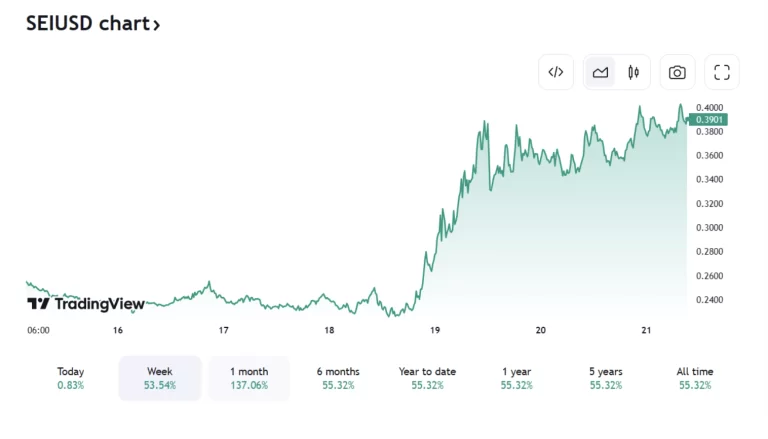768x439 pixels.
Task: Switch to candlestick chart view
Action: 633,72
